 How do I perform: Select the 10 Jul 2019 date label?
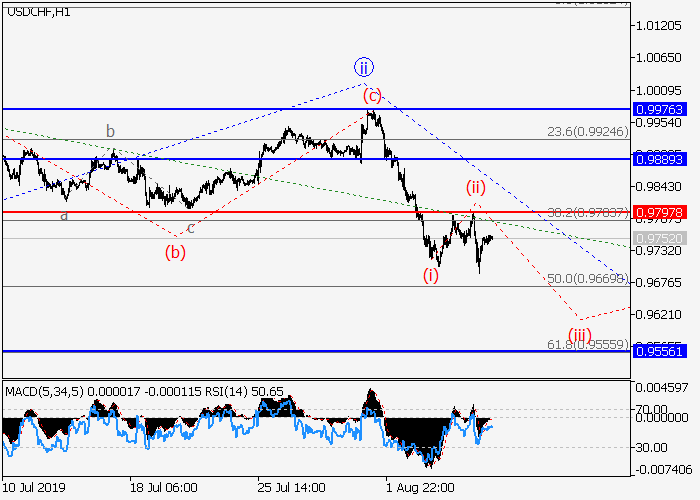(36, 486)
